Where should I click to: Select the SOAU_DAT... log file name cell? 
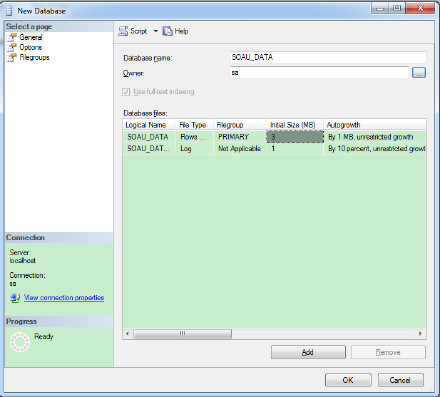tap(149, 149)
